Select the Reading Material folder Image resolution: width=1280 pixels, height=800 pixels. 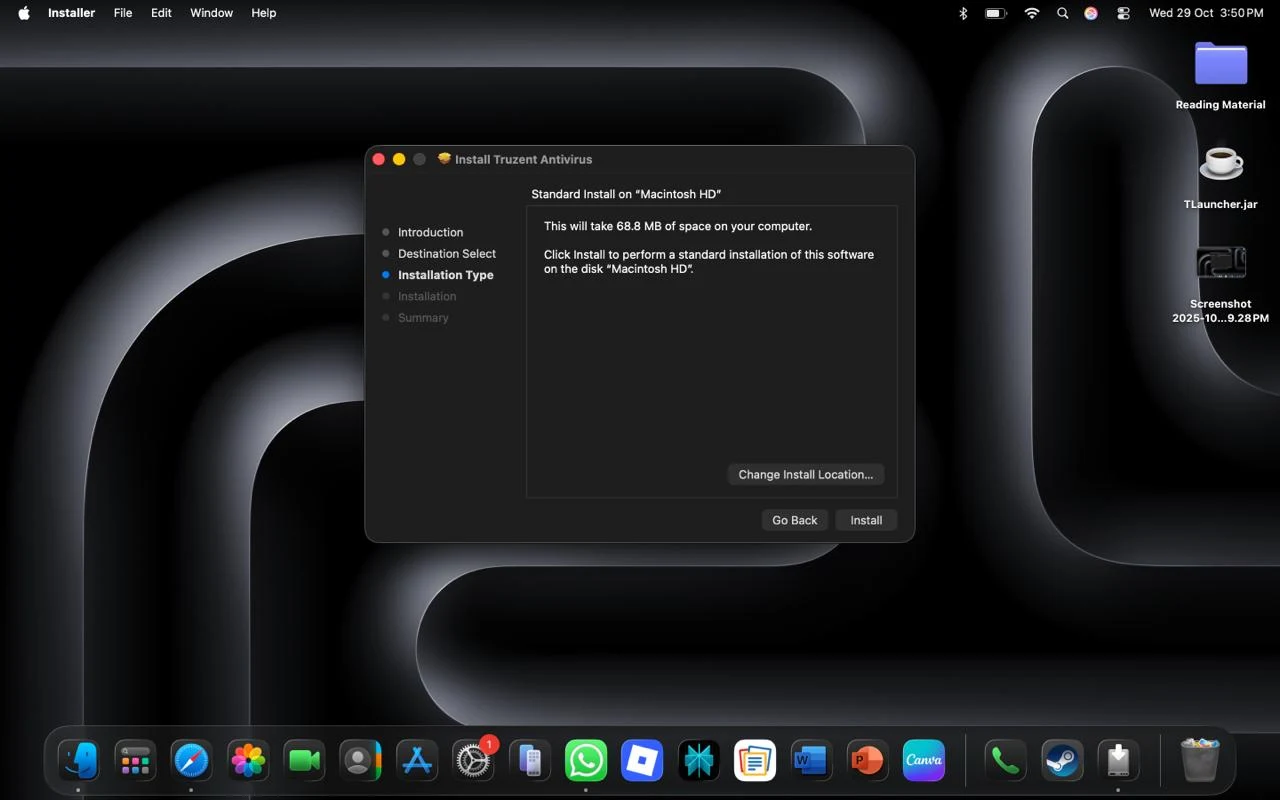[x=1221, y=65]
